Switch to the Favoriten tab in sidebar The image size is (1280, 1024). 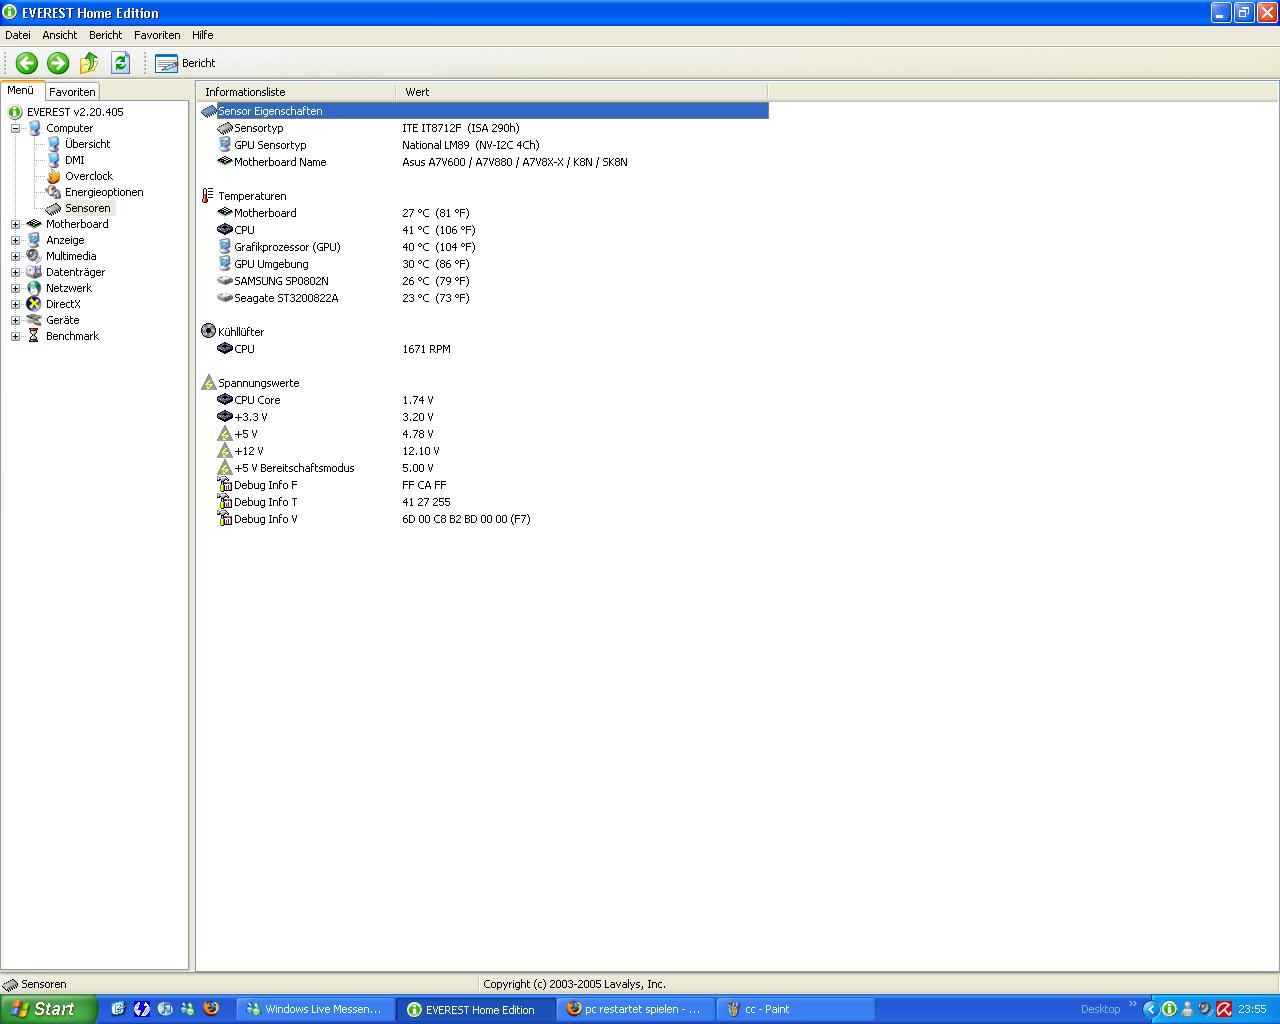(x=72, y=91)
